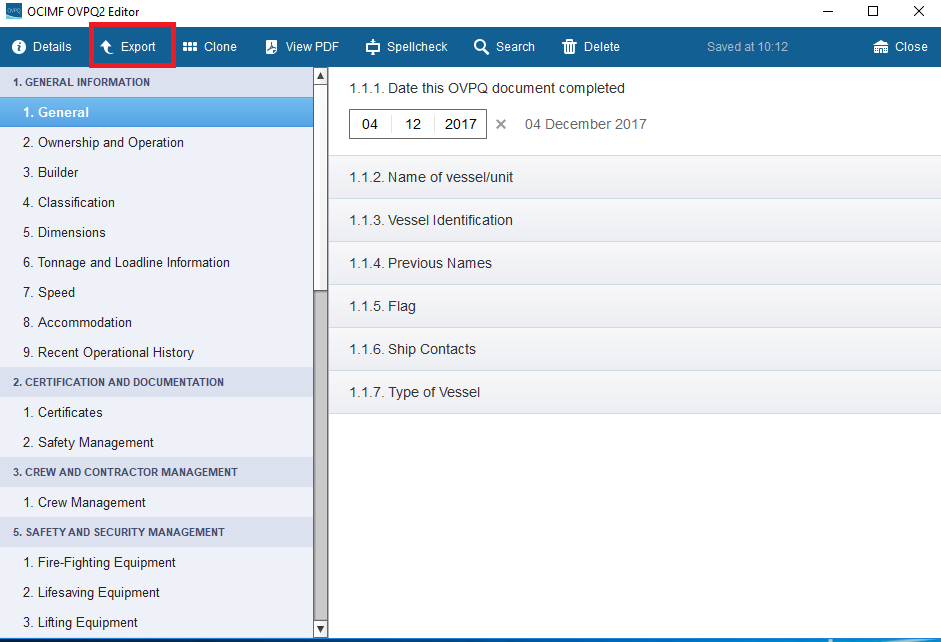Open the Classification section

(x=156, y=202)
